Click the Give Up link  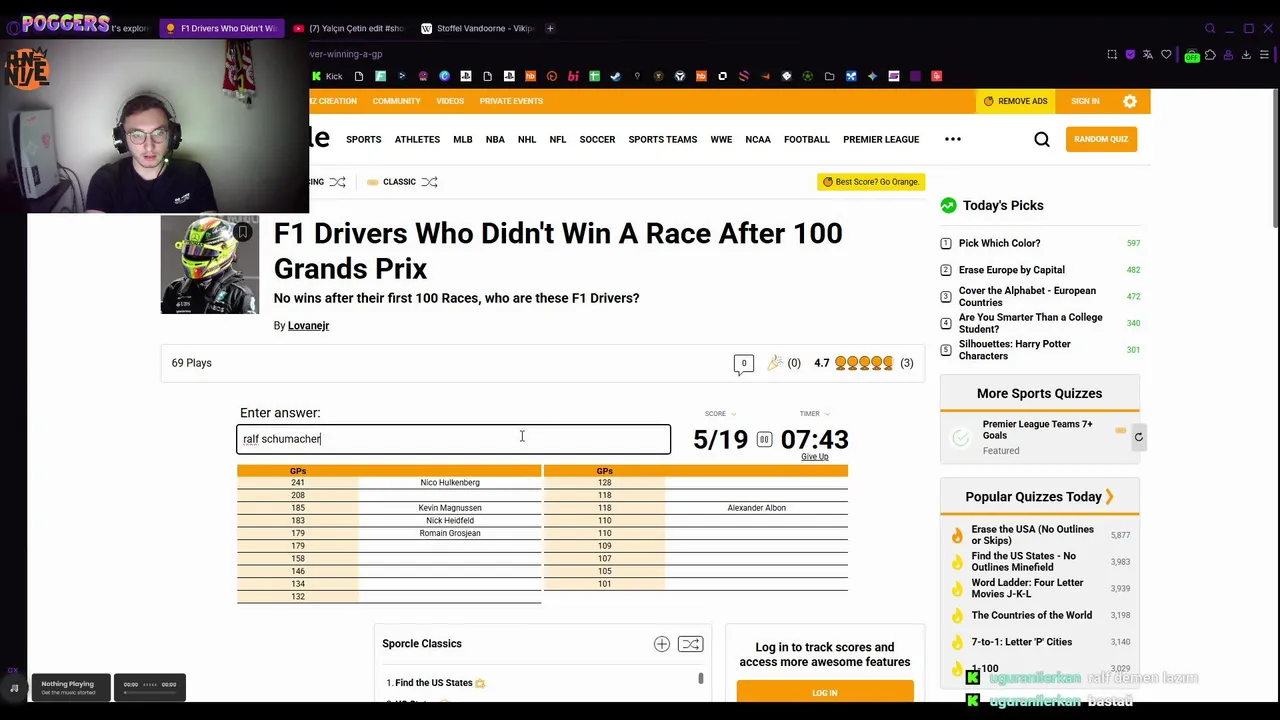click(815, 457)
